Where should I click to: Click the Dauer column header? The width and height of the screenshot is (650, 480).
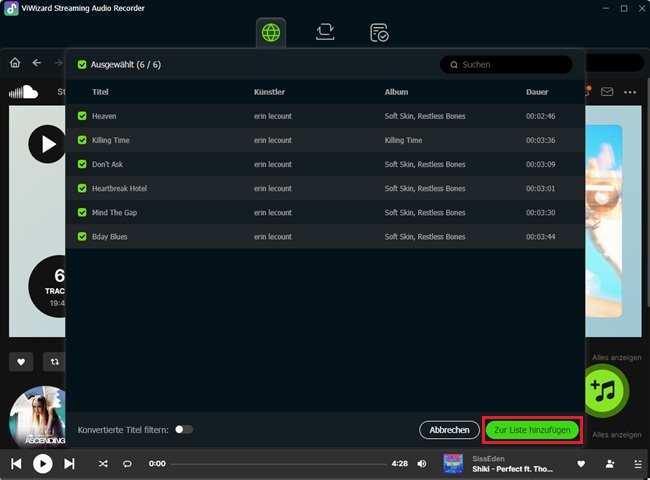[537, 92]
